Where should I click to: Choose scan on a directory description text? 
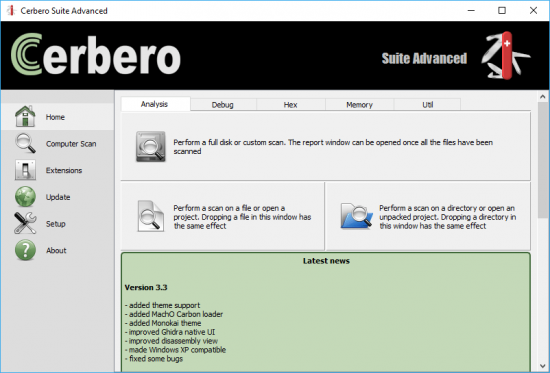click(448, 217)
